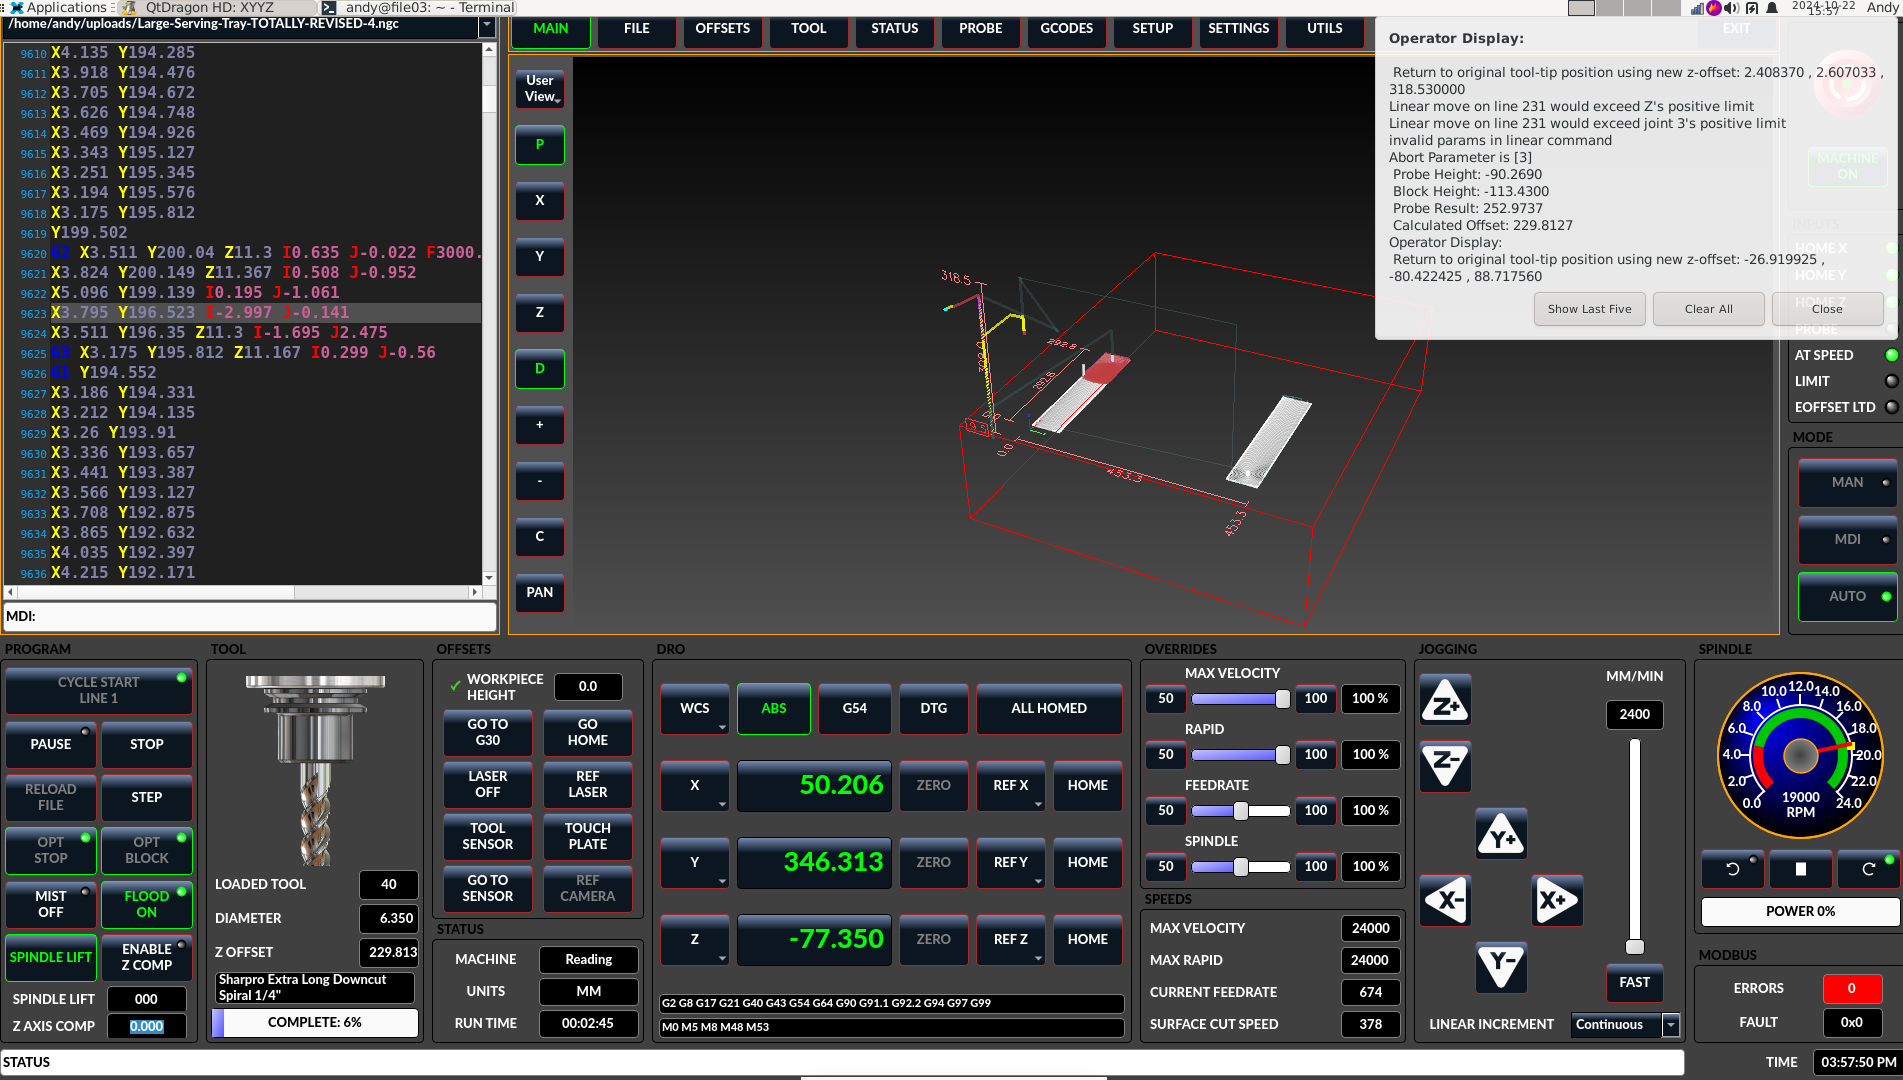This screenshot has width=1903, height=1080.
Task: Jog Y+ direction arrow
Action: pyautogui.click(x=1501, y=834)
